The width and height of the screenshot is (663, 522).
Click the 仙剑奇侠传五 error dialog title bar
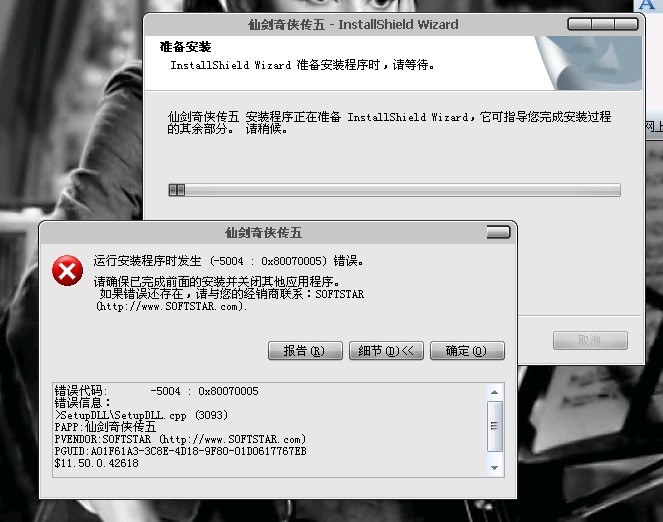point(263,232)
